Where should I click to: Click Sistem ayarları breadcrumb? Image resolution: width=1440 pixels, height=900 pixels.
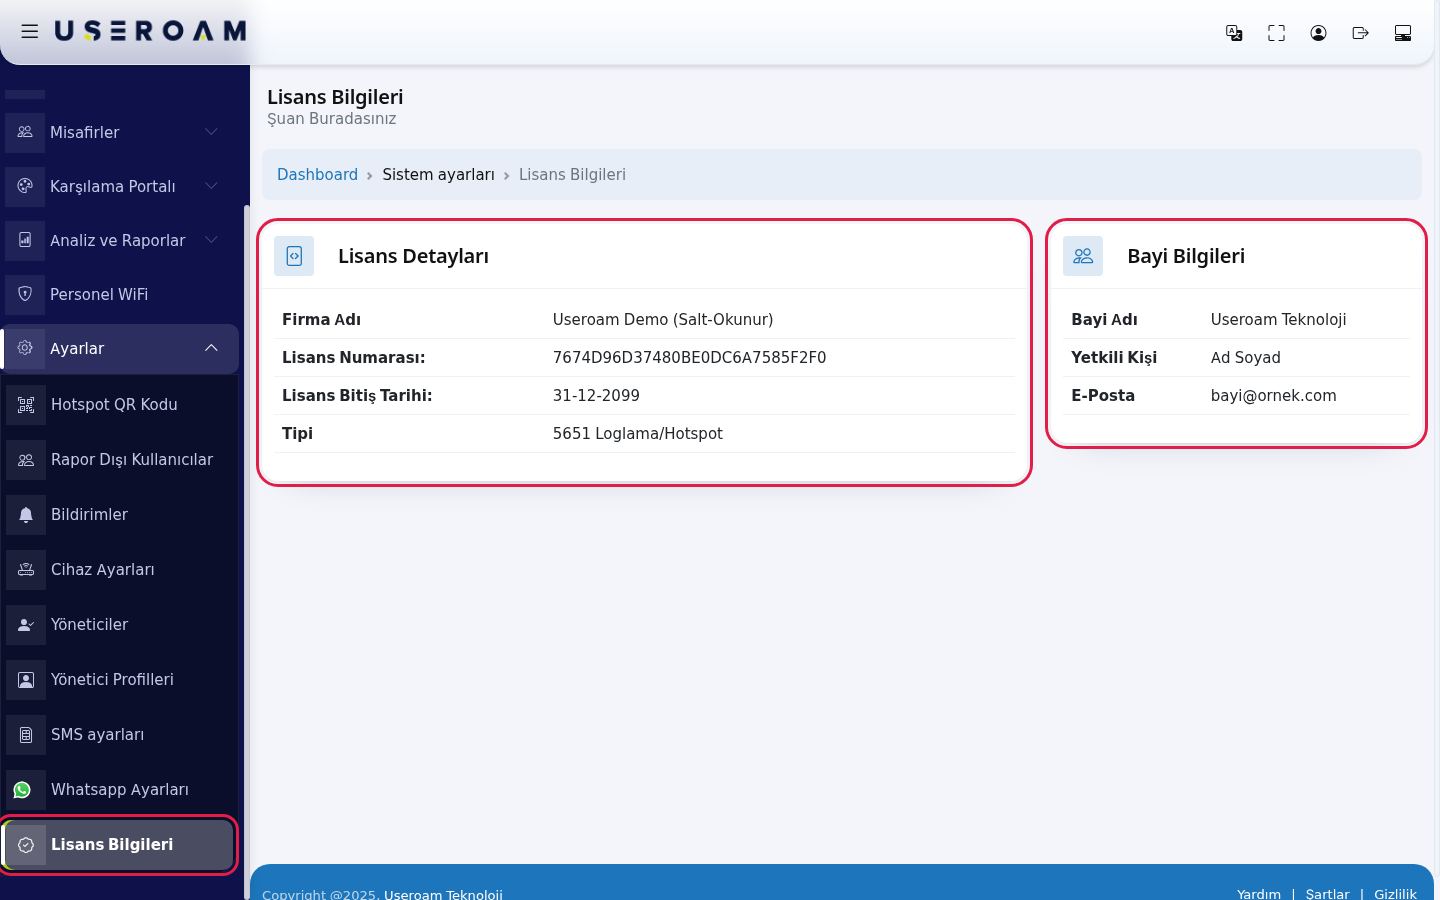tap(438, 174)
